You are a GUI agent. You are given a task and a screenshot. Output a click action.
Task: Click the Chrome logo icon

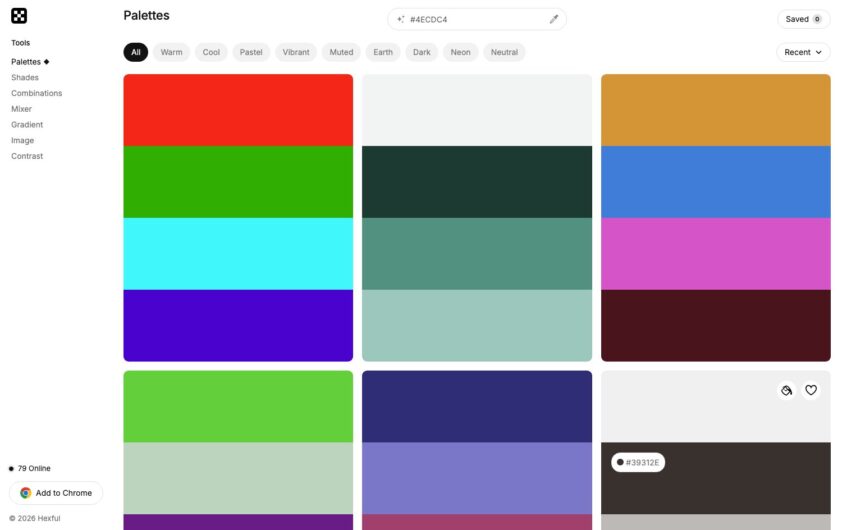(25, 493)
